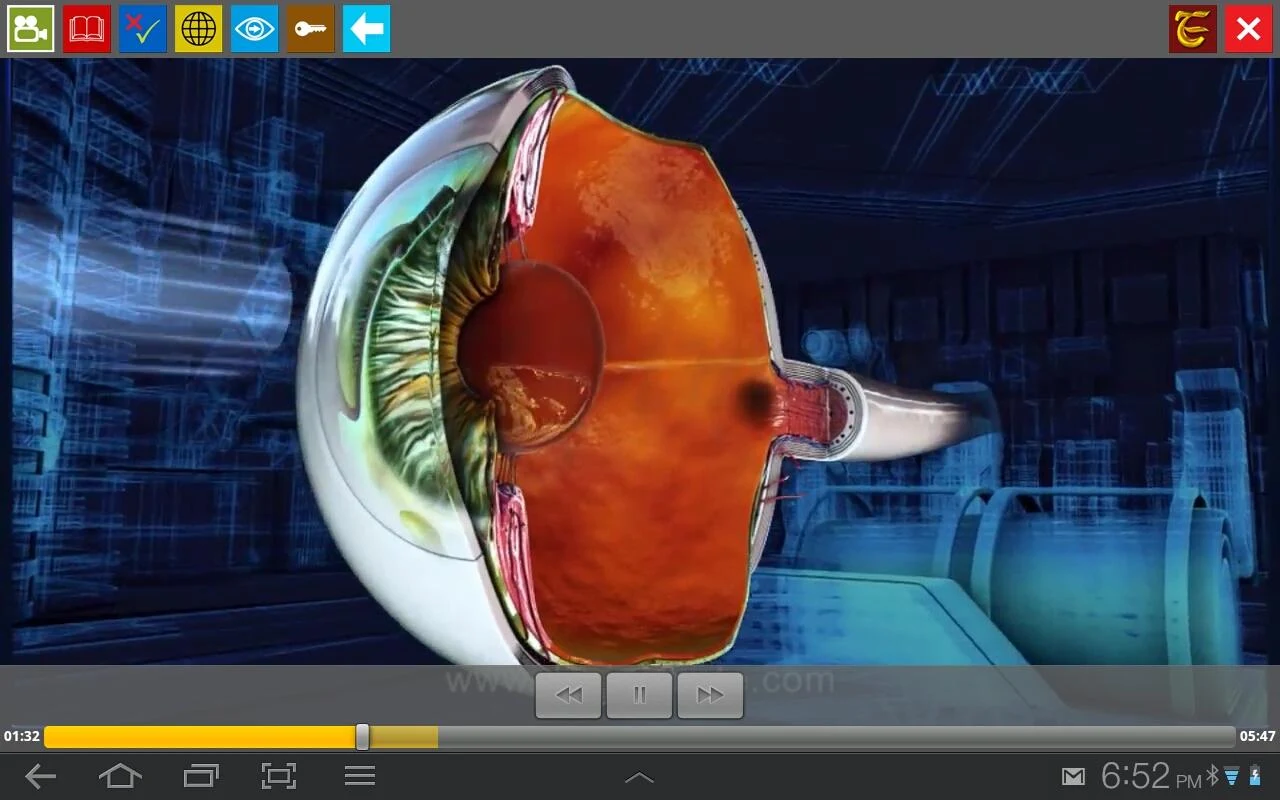Rewind the video

tap(568, 695)
